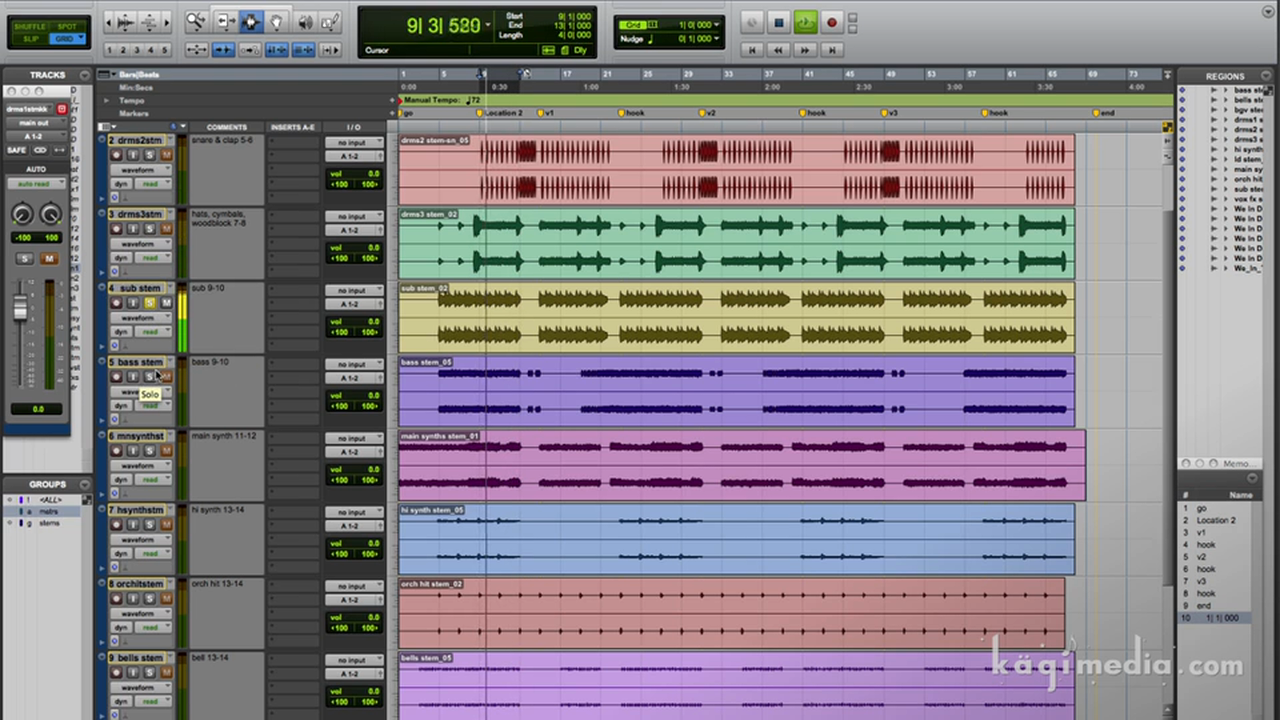This screenshot has width=1280, height=720.
Task: Activate Spot edit mode
Action: (66, 26)
